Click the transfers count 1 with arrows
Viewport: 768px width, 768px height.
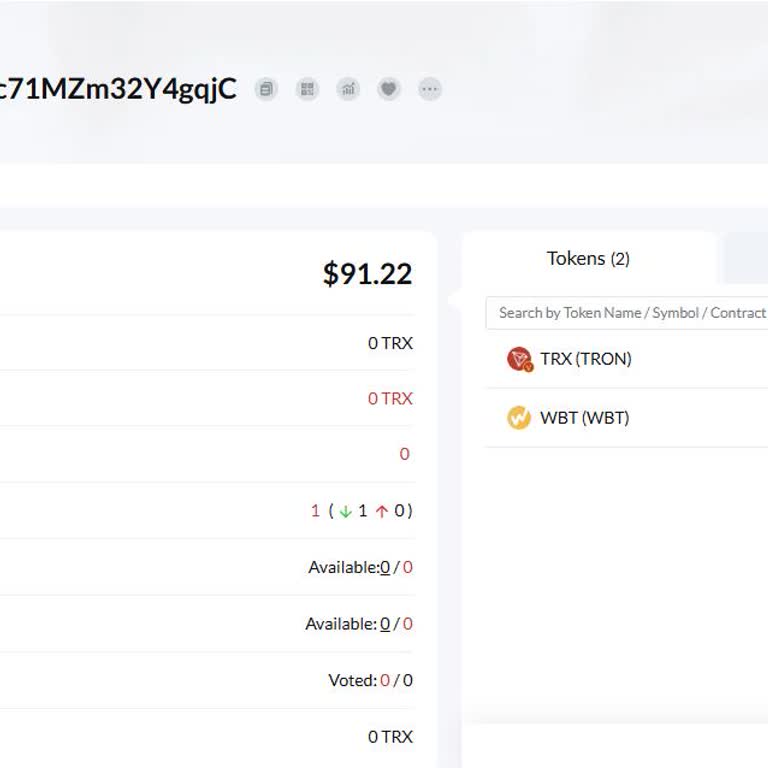point(361,511)
